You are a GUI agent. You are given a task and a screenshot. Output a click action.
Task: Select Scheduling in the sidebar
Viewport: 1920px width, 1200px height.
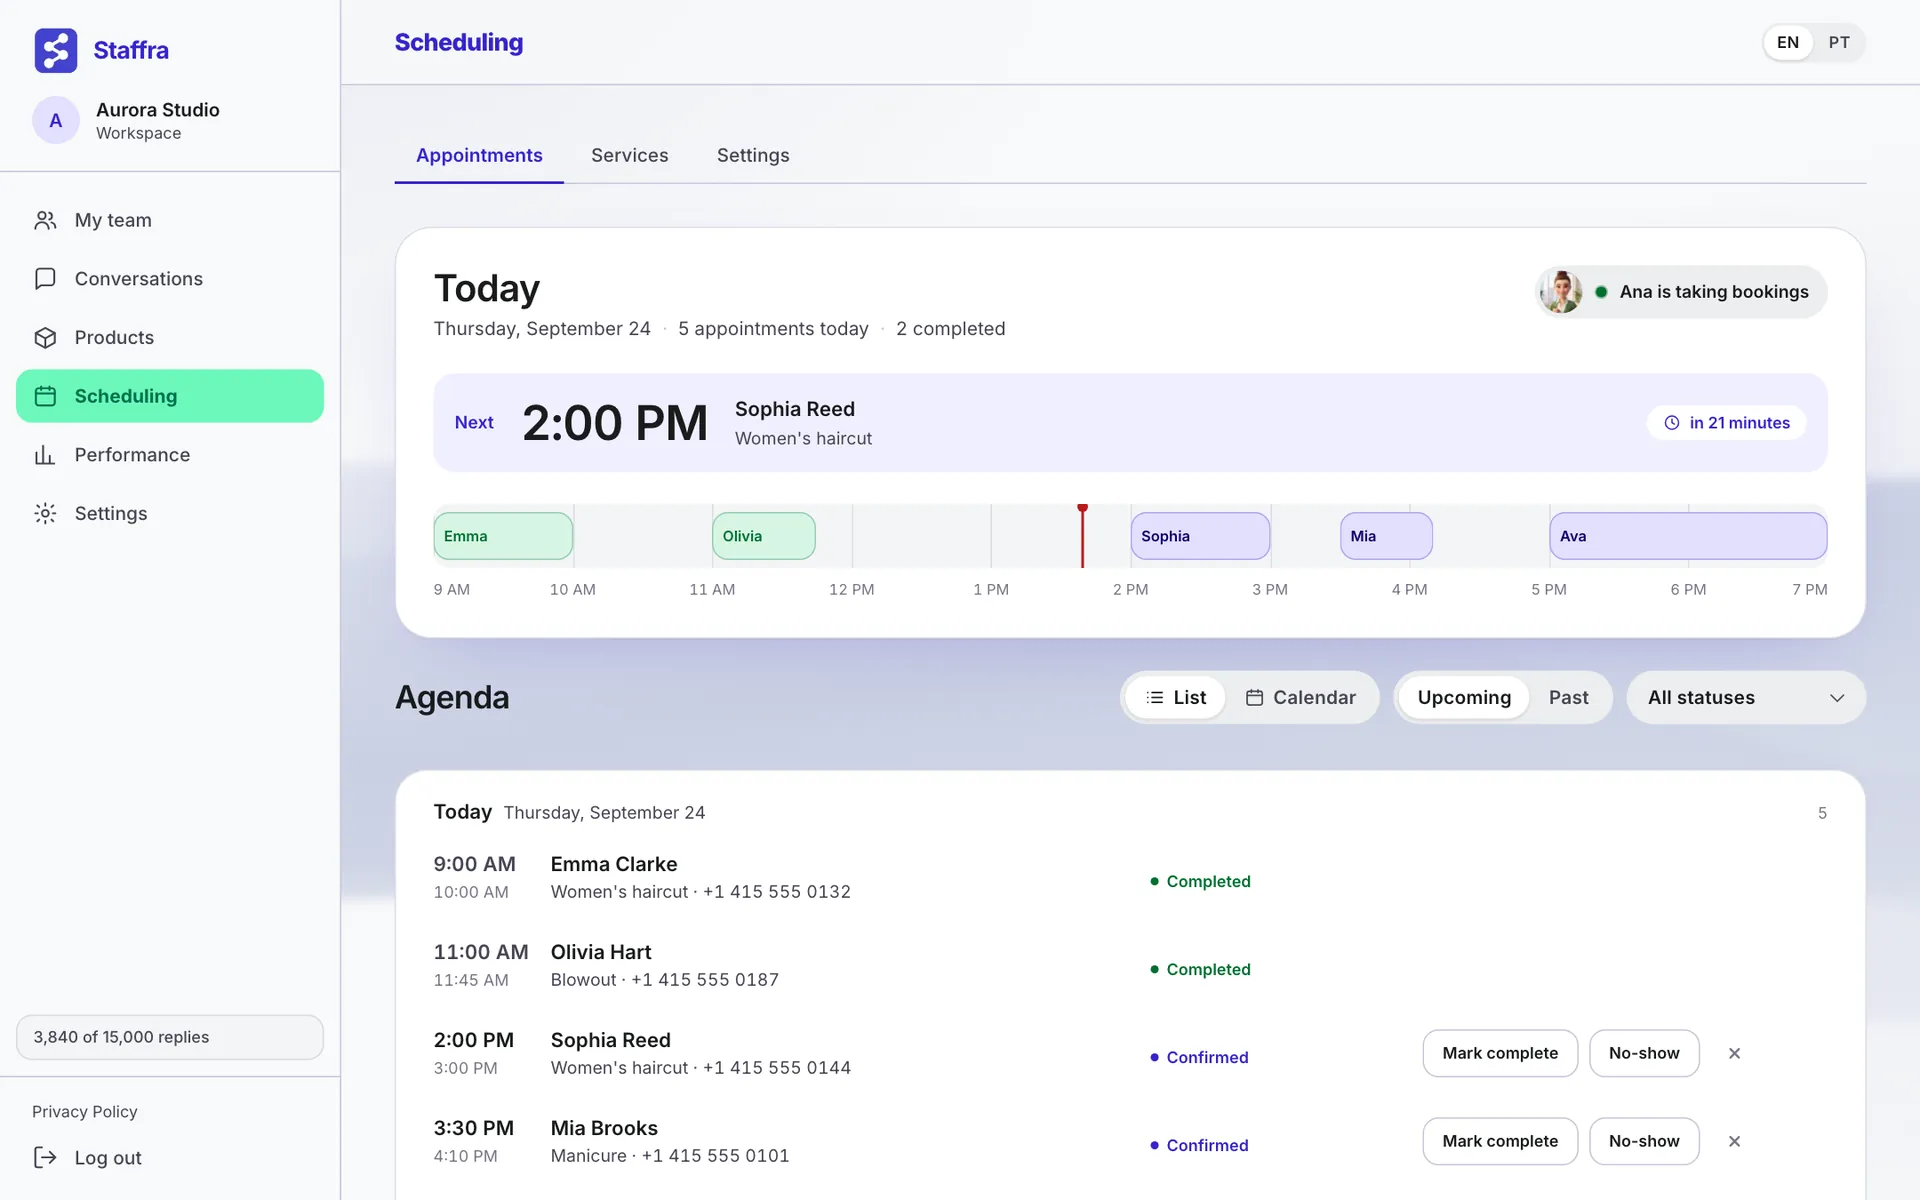coord(170,396)
